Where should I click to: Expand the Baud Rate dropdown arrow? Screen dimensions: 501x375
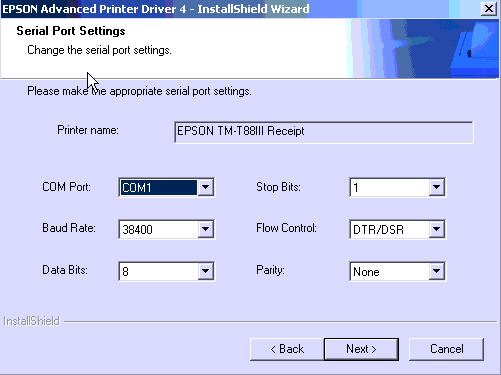coord(205,229)
